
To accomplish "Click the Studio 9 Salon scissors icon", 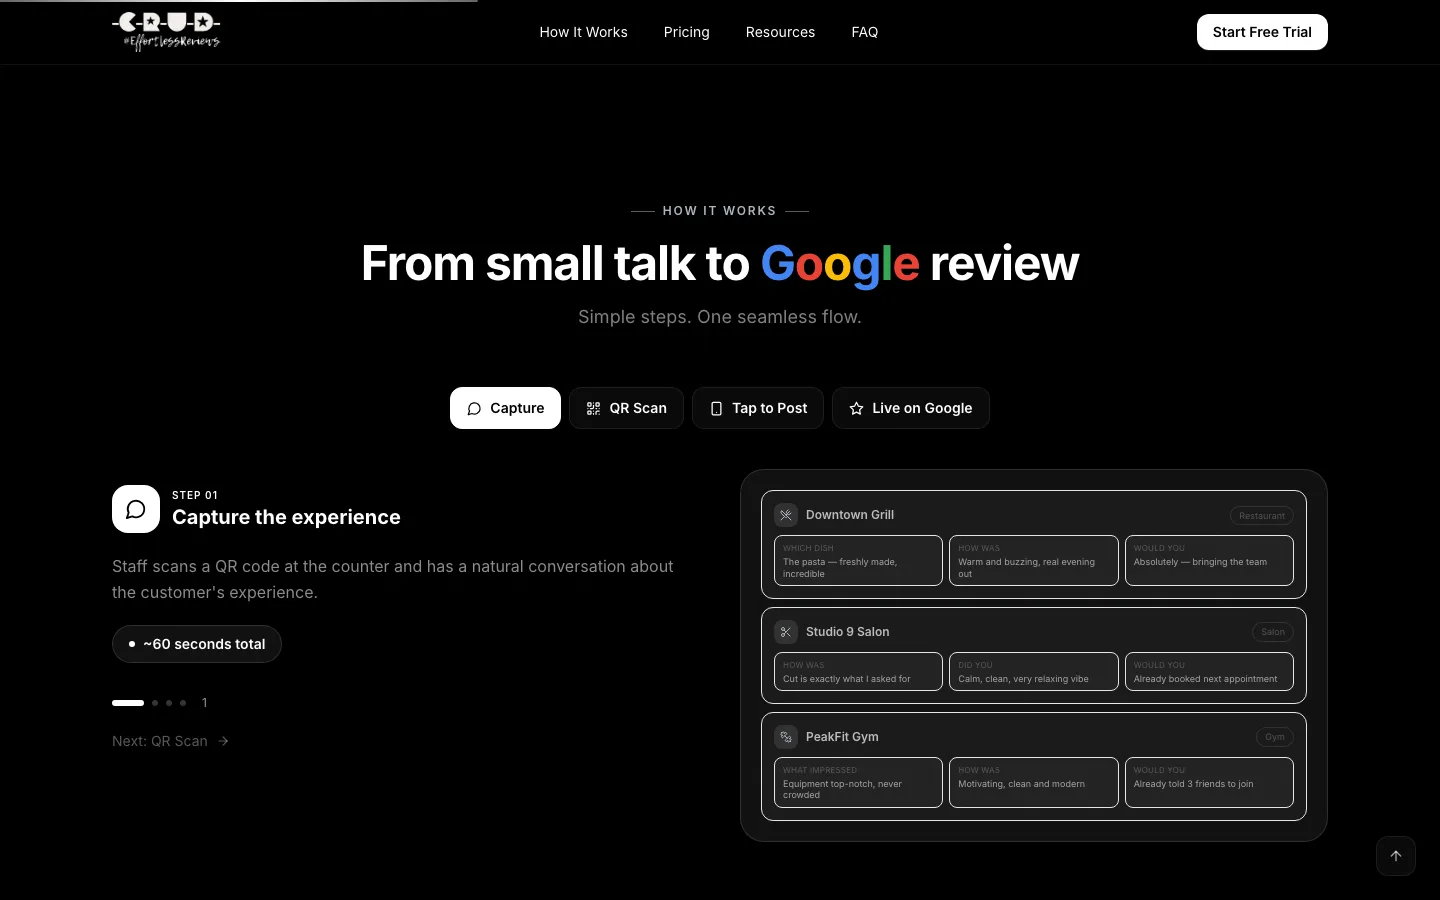I will pos(786,632).
